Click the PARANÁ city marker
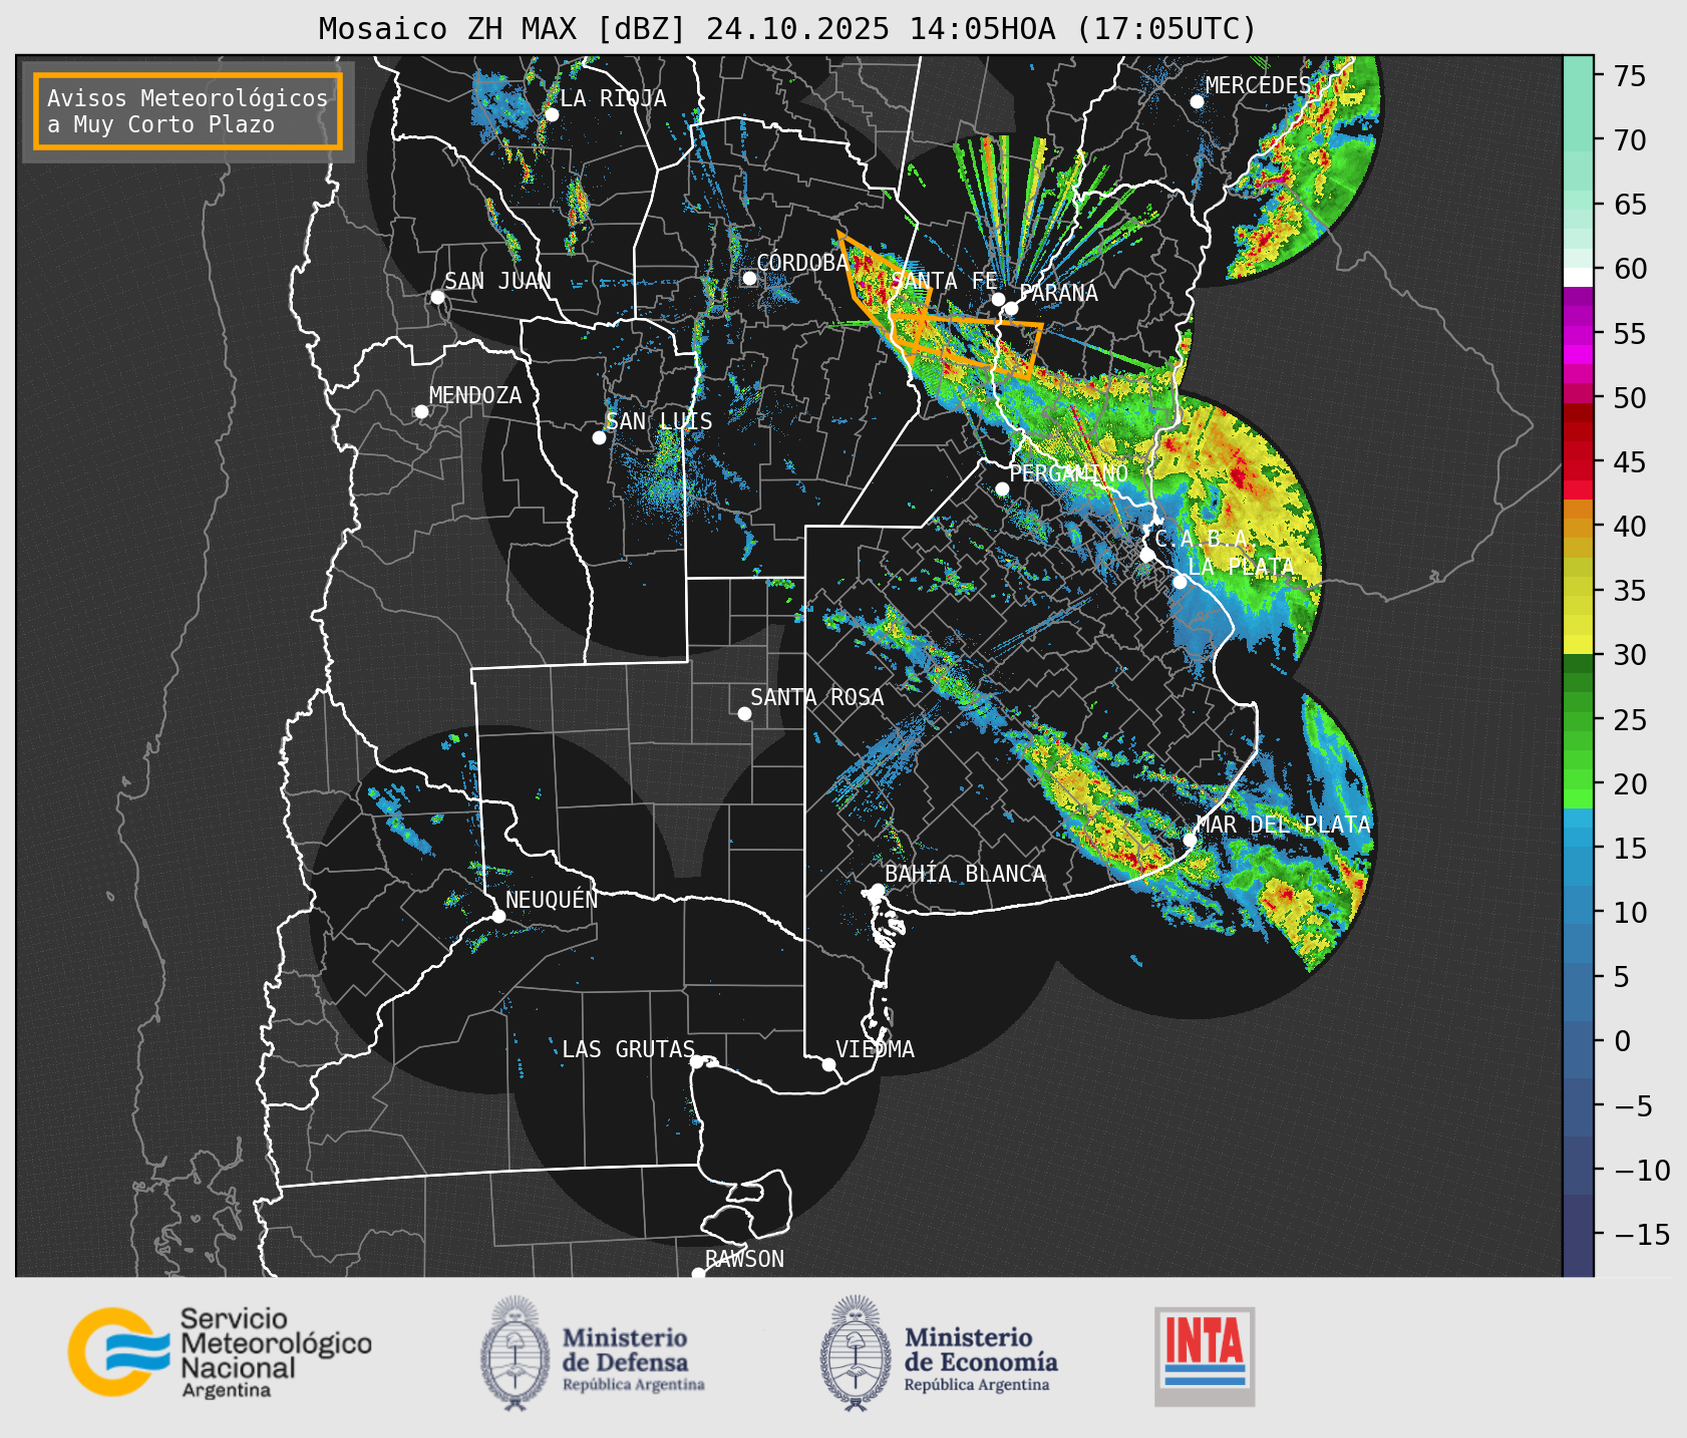Screen dimensions: 1687x1438 (x=1011, y=308)
